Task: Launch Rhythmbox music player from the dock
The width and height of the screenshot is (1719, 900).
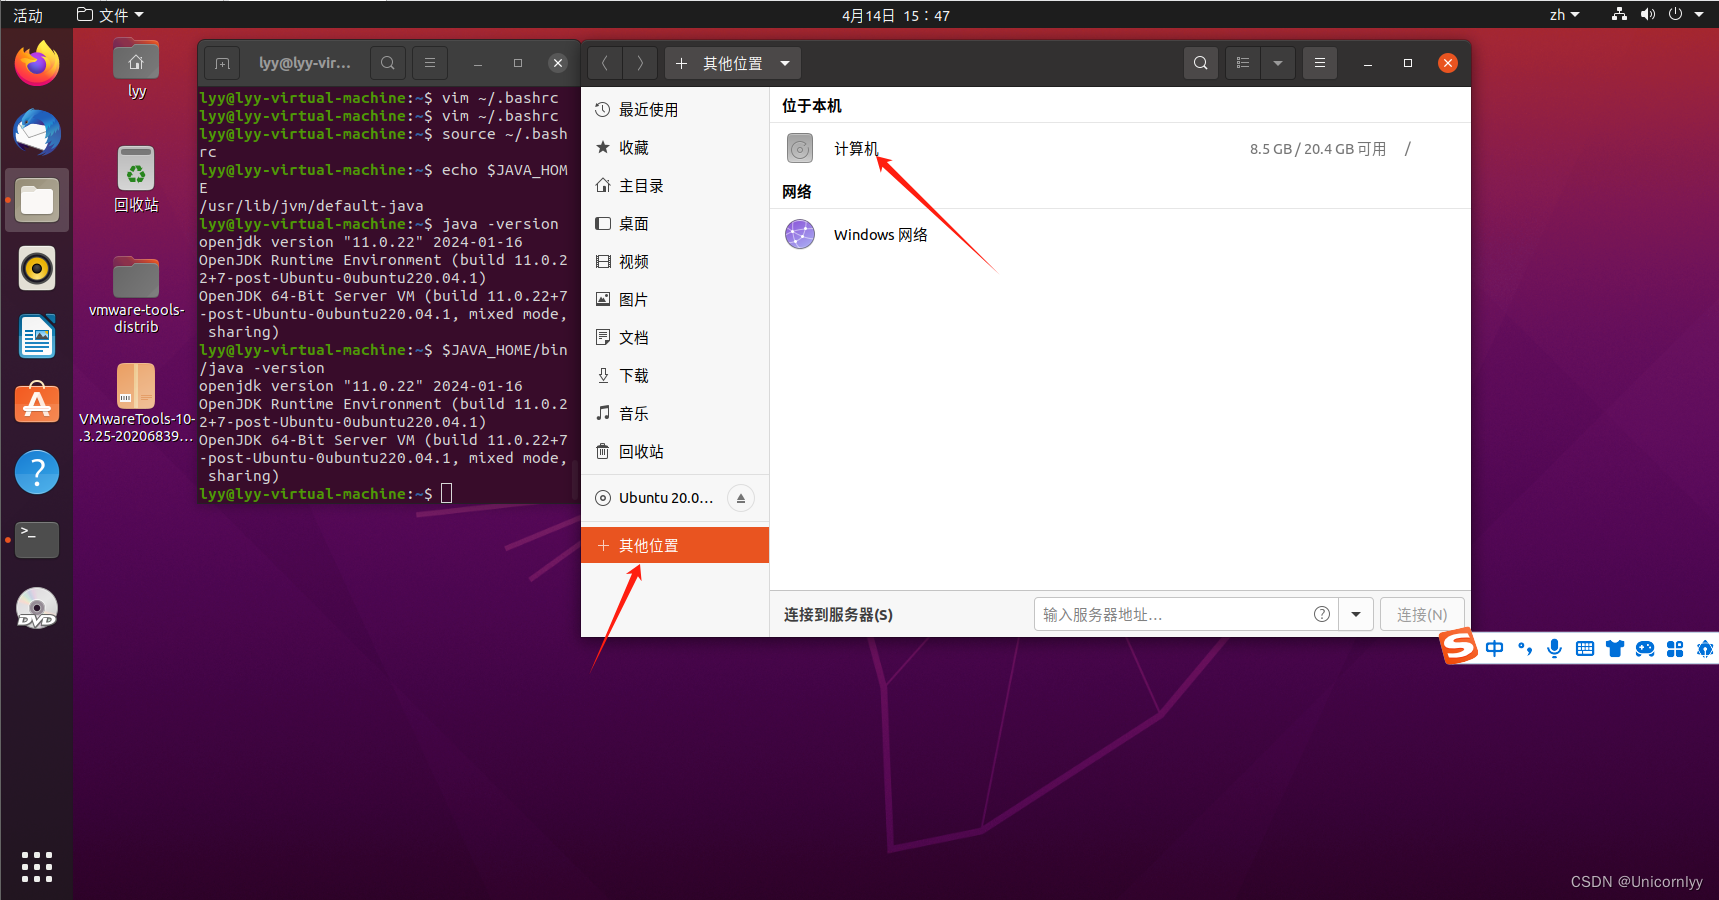Action: [37, 268]
